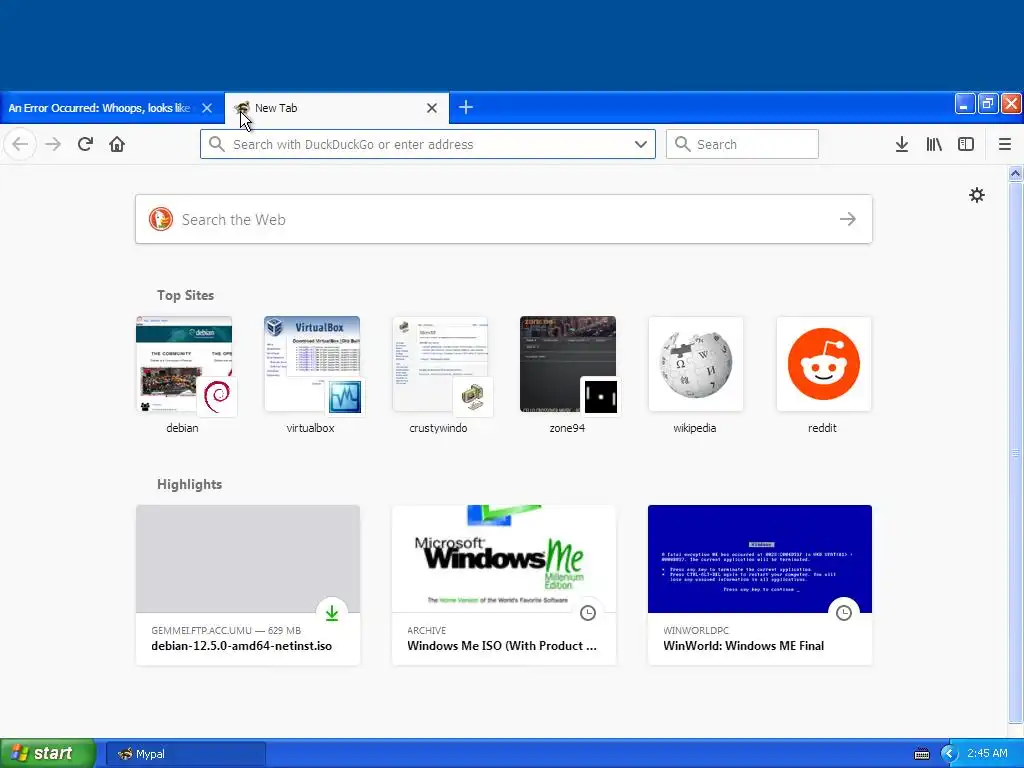The width and height of the screenshot is (1024, 768).
Task: Click history clock icon on WinWorld card
Action: click(844, 613)
